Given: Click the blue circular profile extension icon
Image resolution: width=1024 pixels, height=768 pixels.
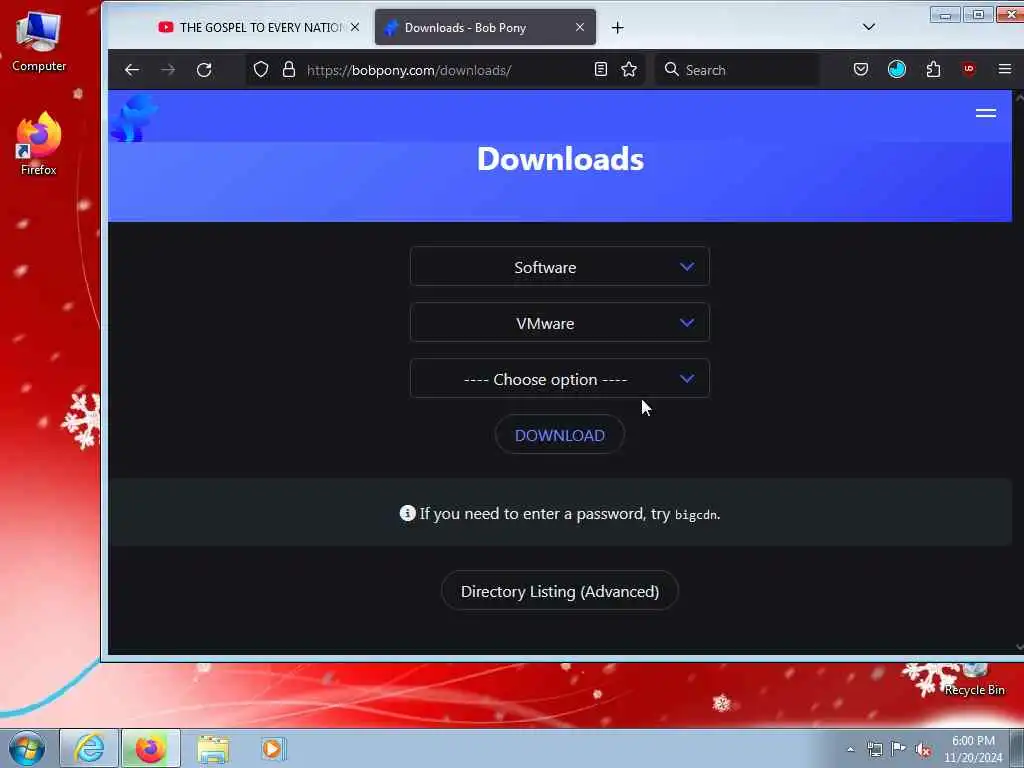Looking at the screenshot, I should [897, 69].
